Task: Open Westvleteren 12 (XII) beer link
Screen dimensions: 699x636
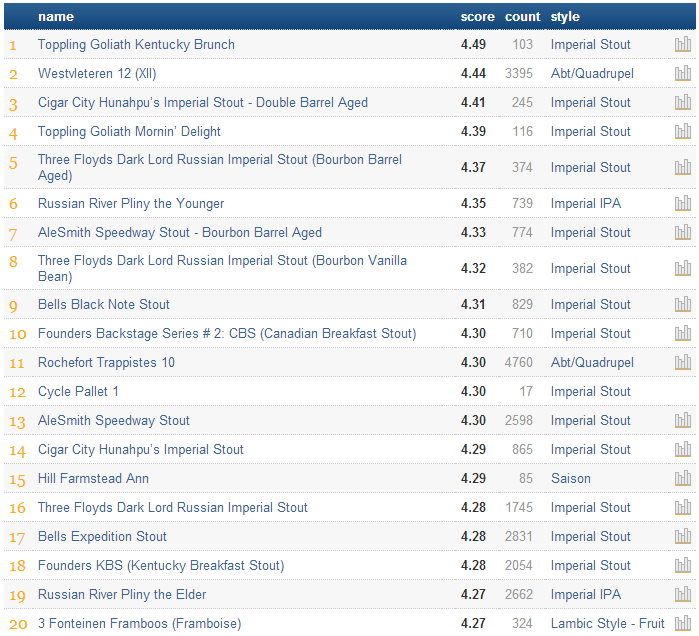Action: tap(97, 74)
